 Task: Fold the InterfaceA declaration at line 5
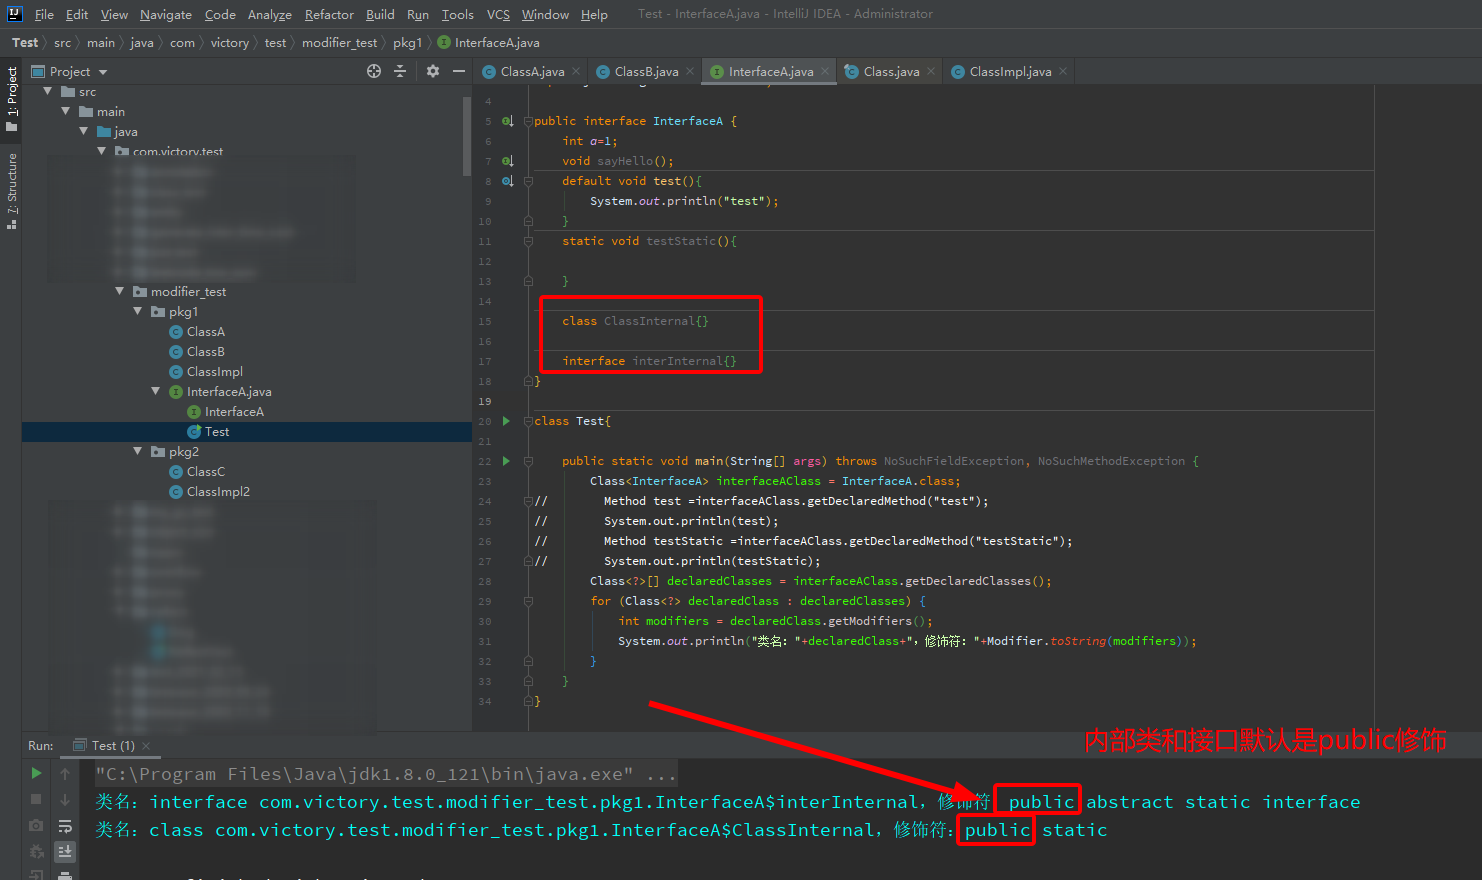tap(528, 121)
